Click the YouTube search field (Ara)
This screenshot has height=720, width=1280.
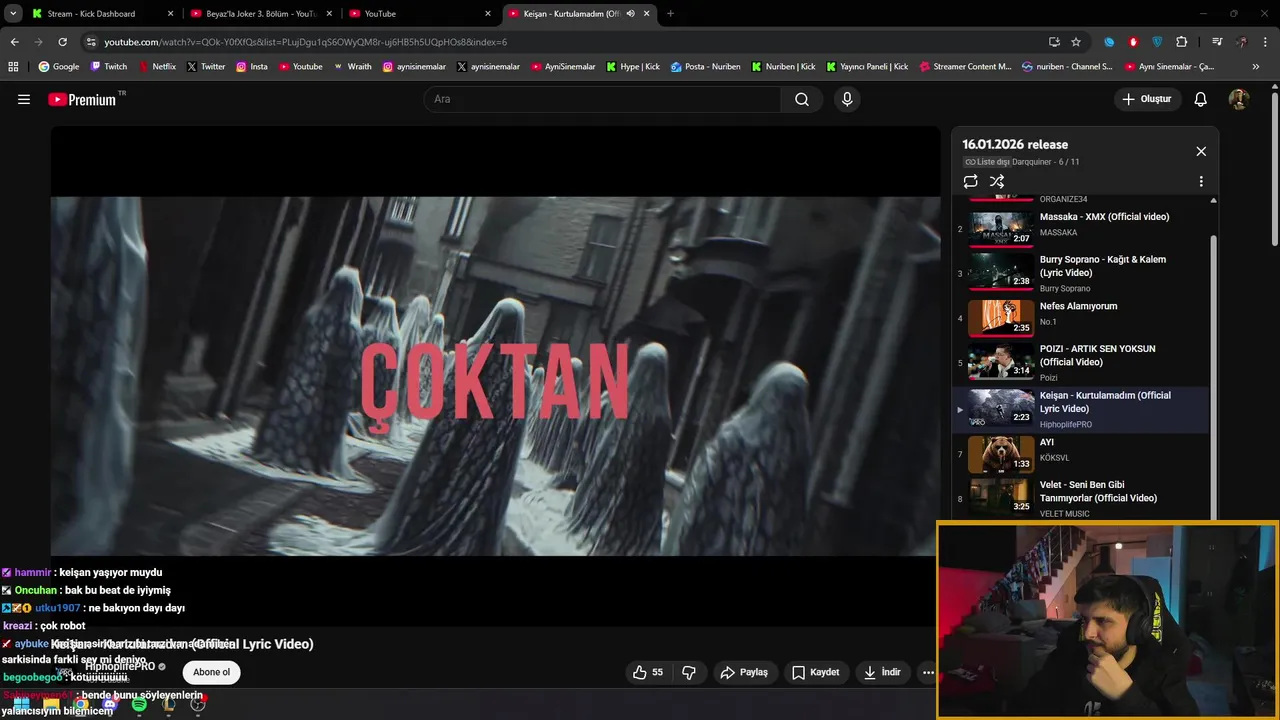tap(603, 99)
